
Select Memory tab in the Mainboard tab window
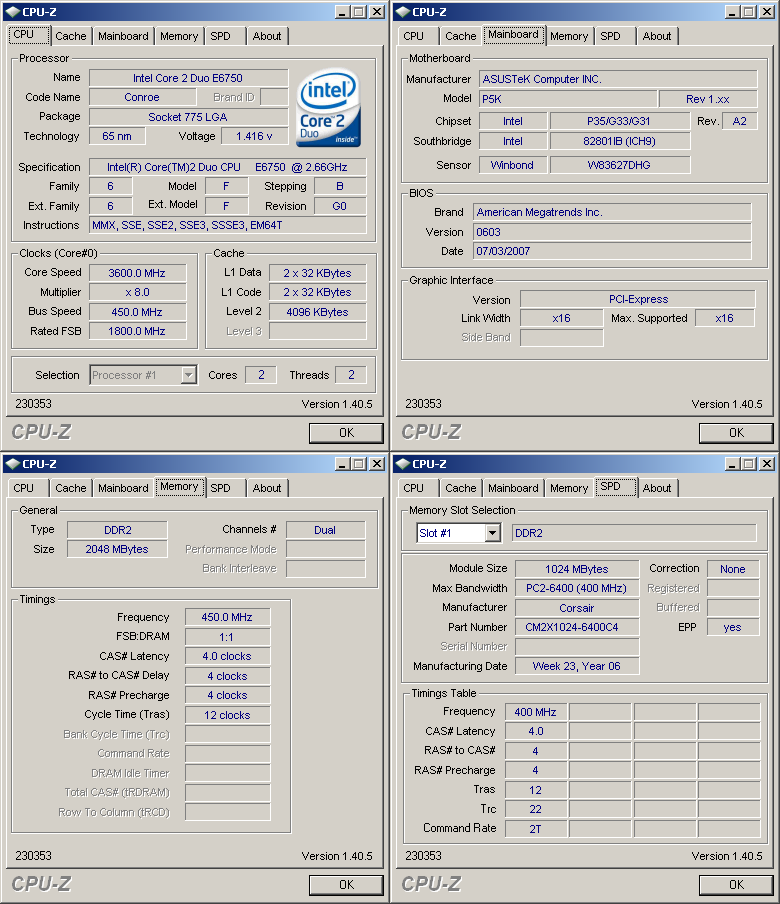pyautogui.click(x=568, y=36)
